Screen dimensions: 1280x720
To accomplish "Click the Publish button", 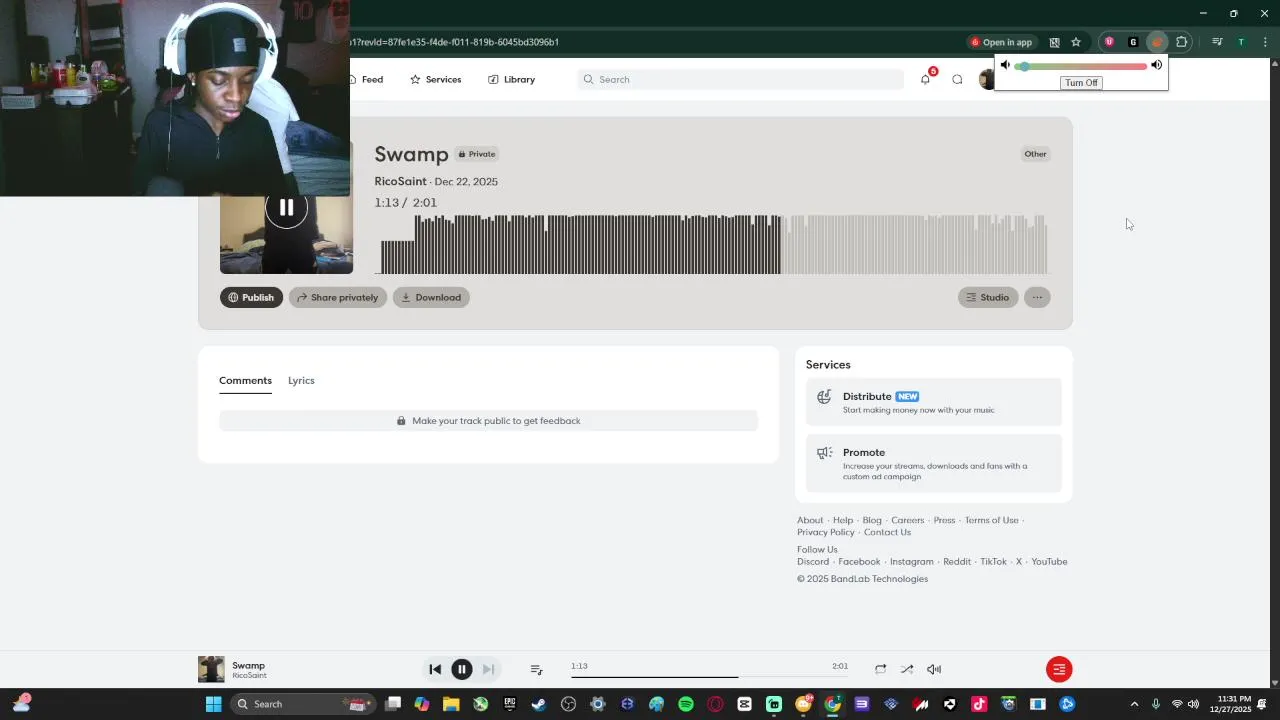I will [x=251, y=297].
